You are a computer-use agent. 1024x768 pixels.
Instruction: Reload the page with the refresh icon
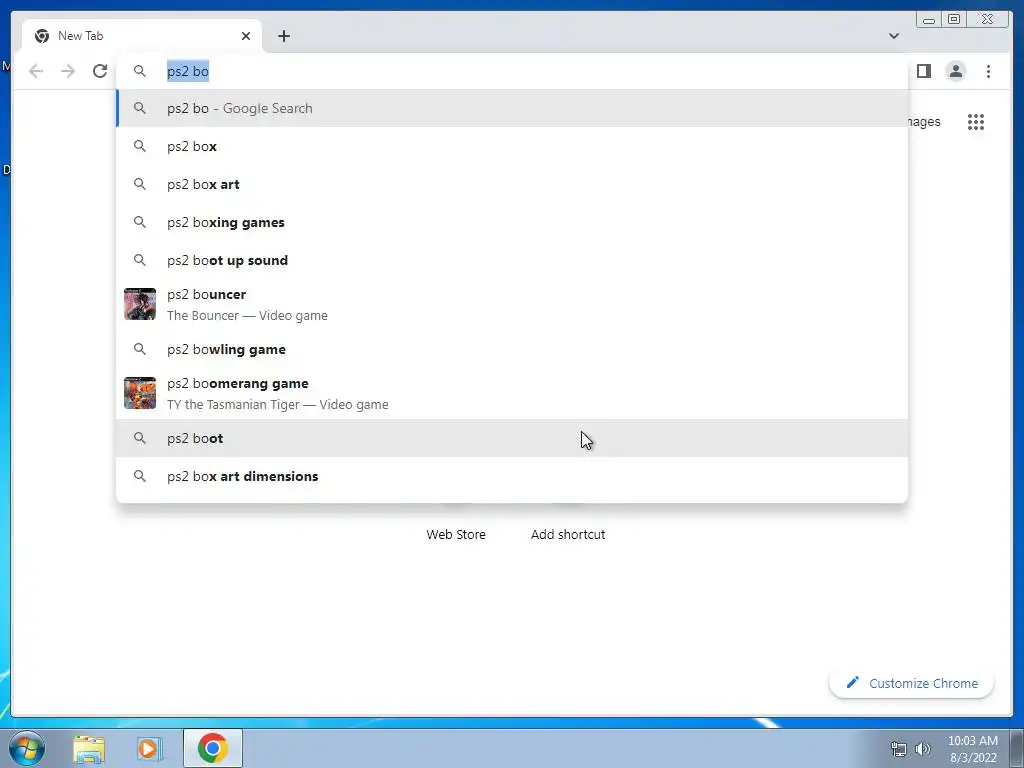click(100, 71)
